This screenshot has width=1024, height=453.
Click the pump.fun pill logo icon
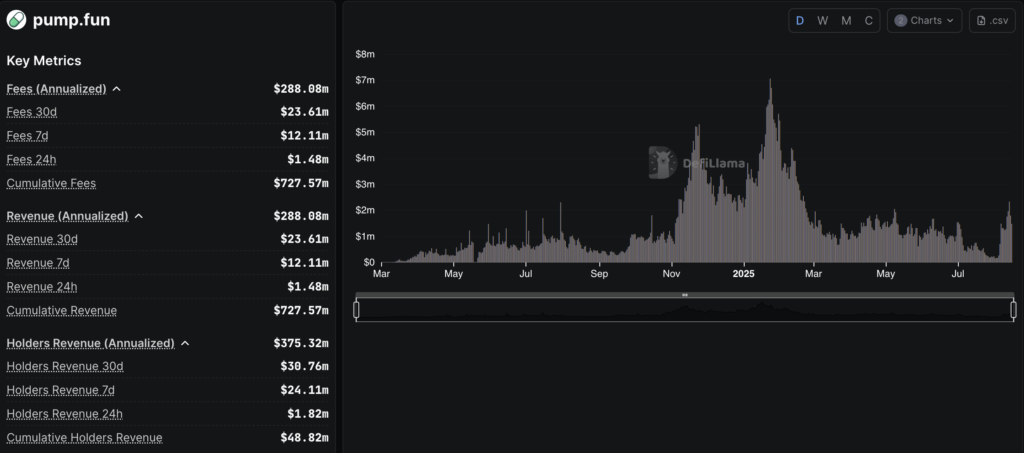(16, 20)
